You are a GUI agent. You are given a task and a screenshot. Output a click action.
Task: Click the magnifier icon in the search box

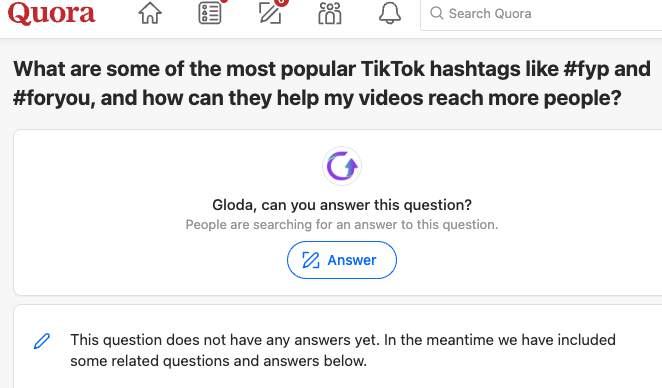[x=437, y=13]
